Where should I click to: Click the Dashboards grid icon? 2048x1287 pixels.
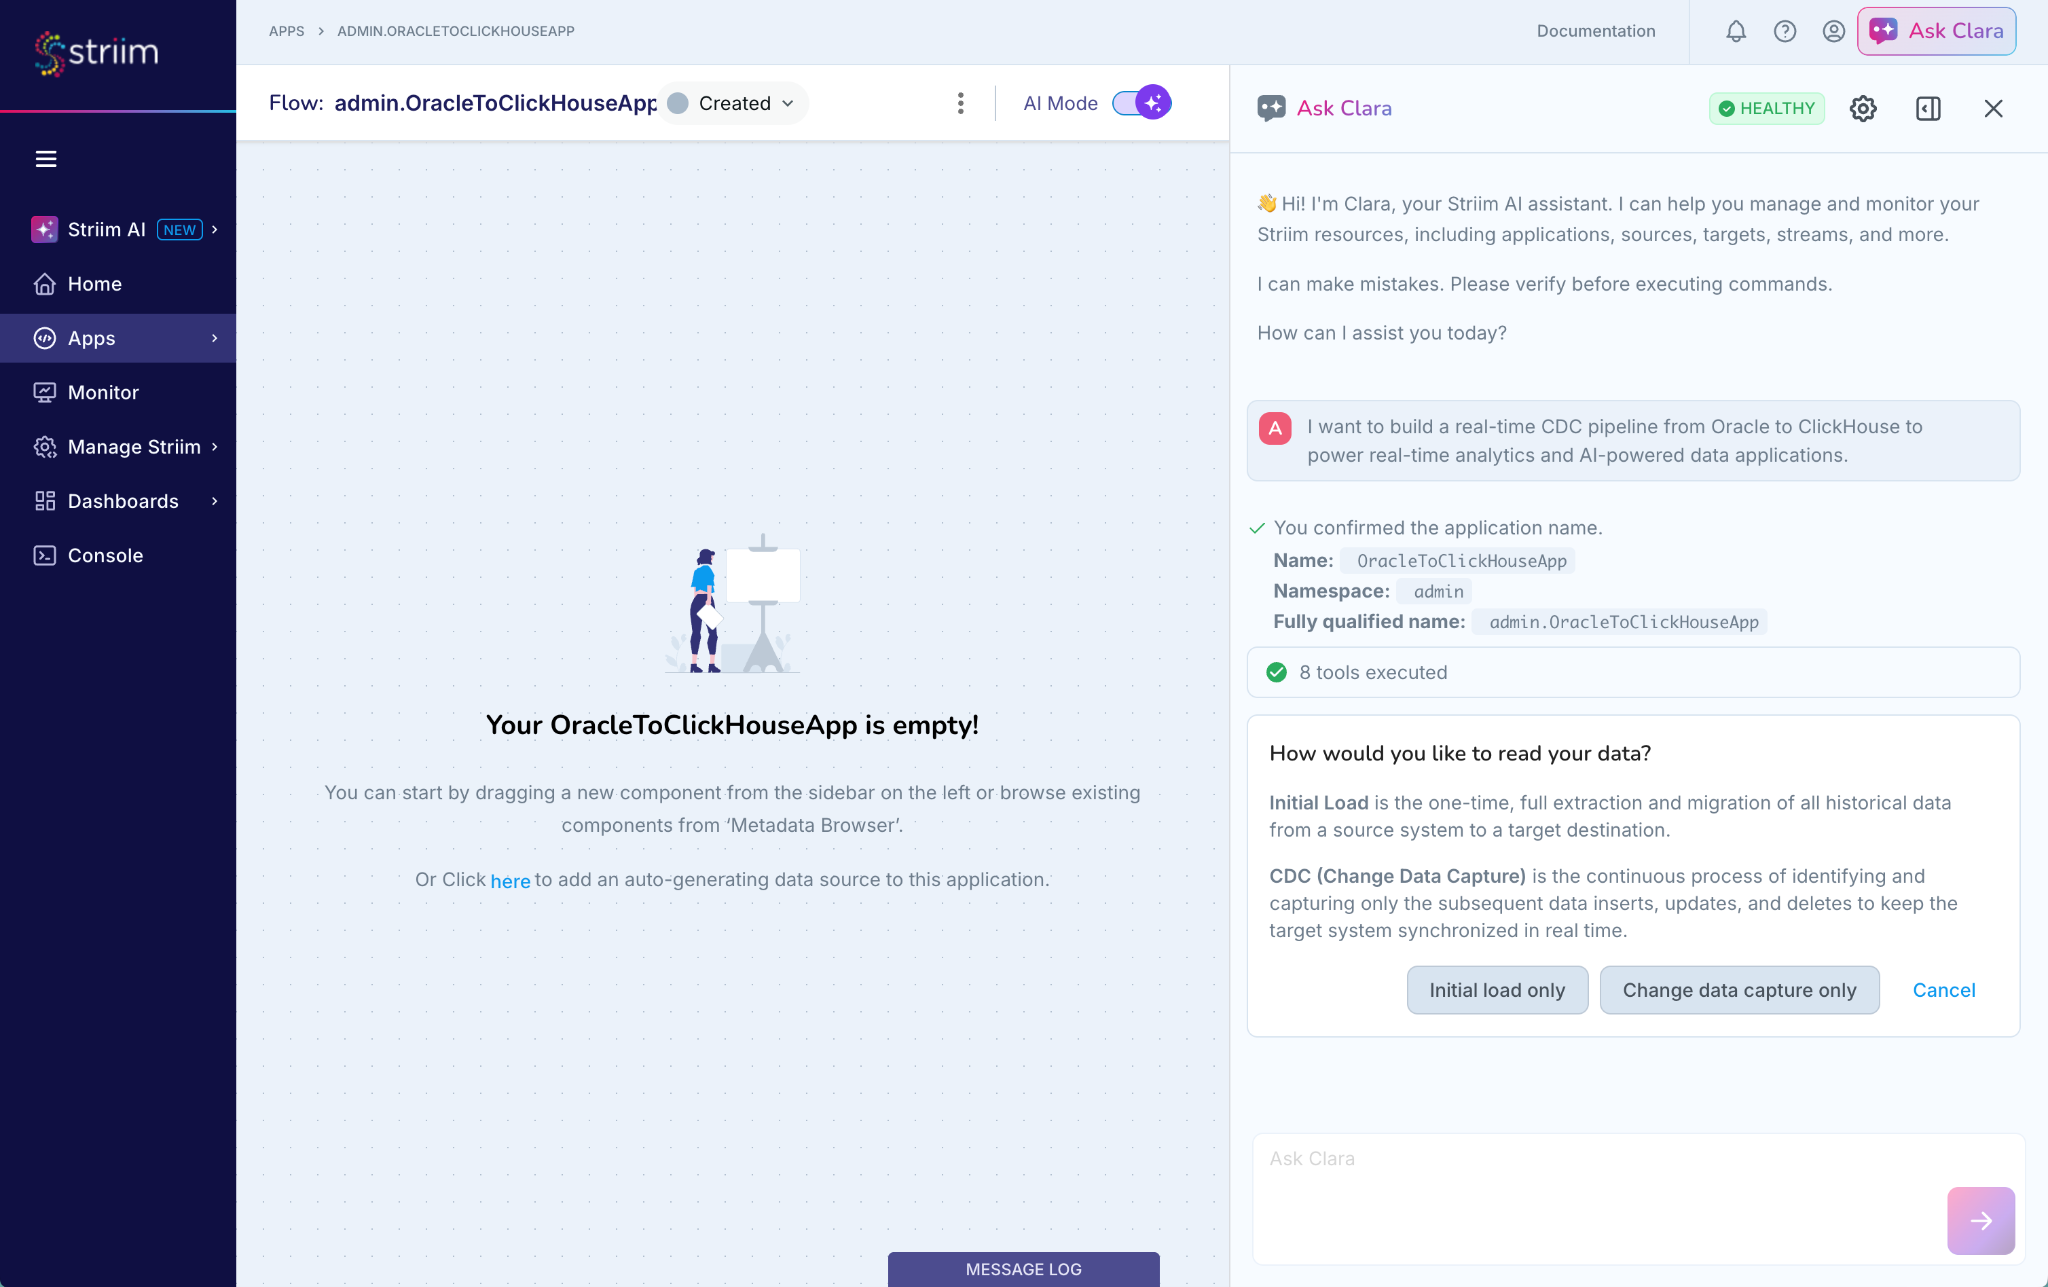(x=45, y=501)
